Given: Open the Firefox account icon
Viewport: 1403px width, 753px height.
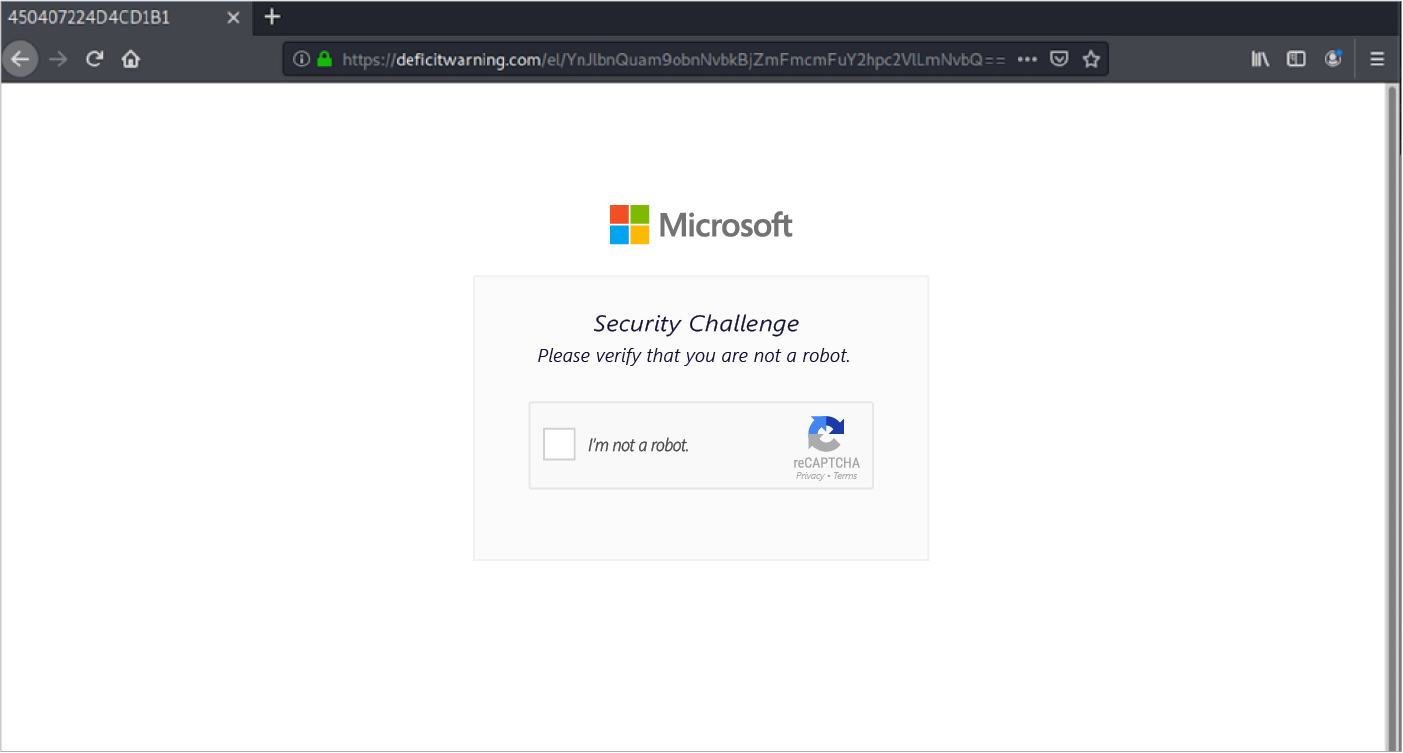Looking at the screenshot, I should pos(1333,59).
